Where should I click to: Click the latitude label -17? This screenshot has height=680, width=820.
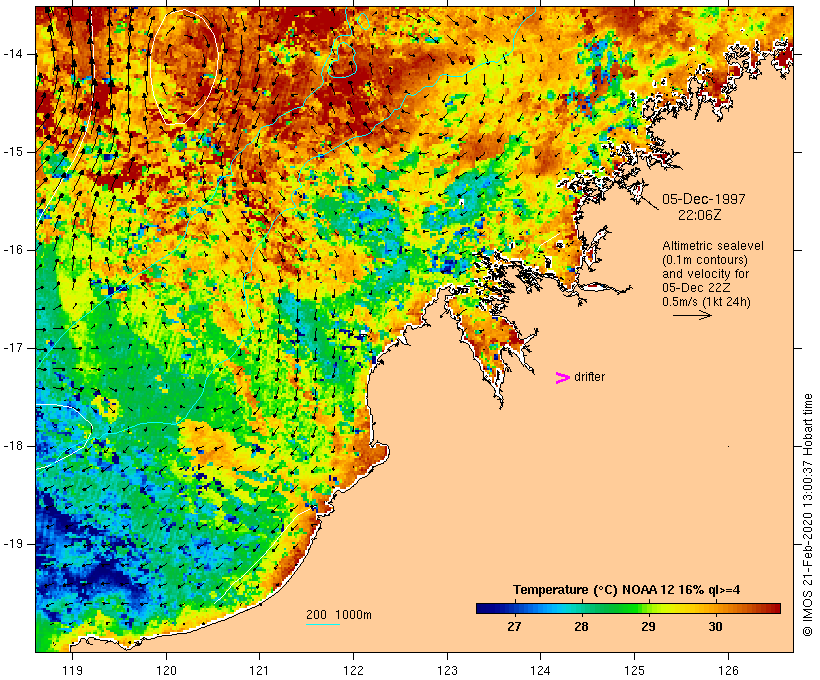tap(12, 348)
